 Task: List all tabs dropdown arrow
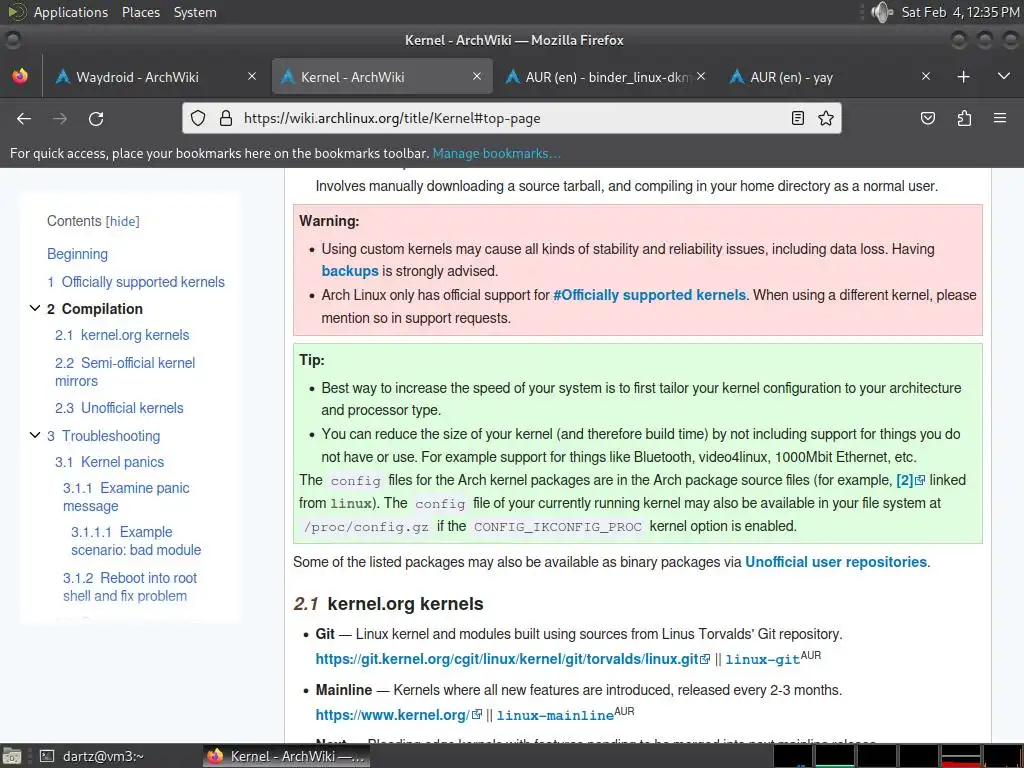coord(1004,76)
